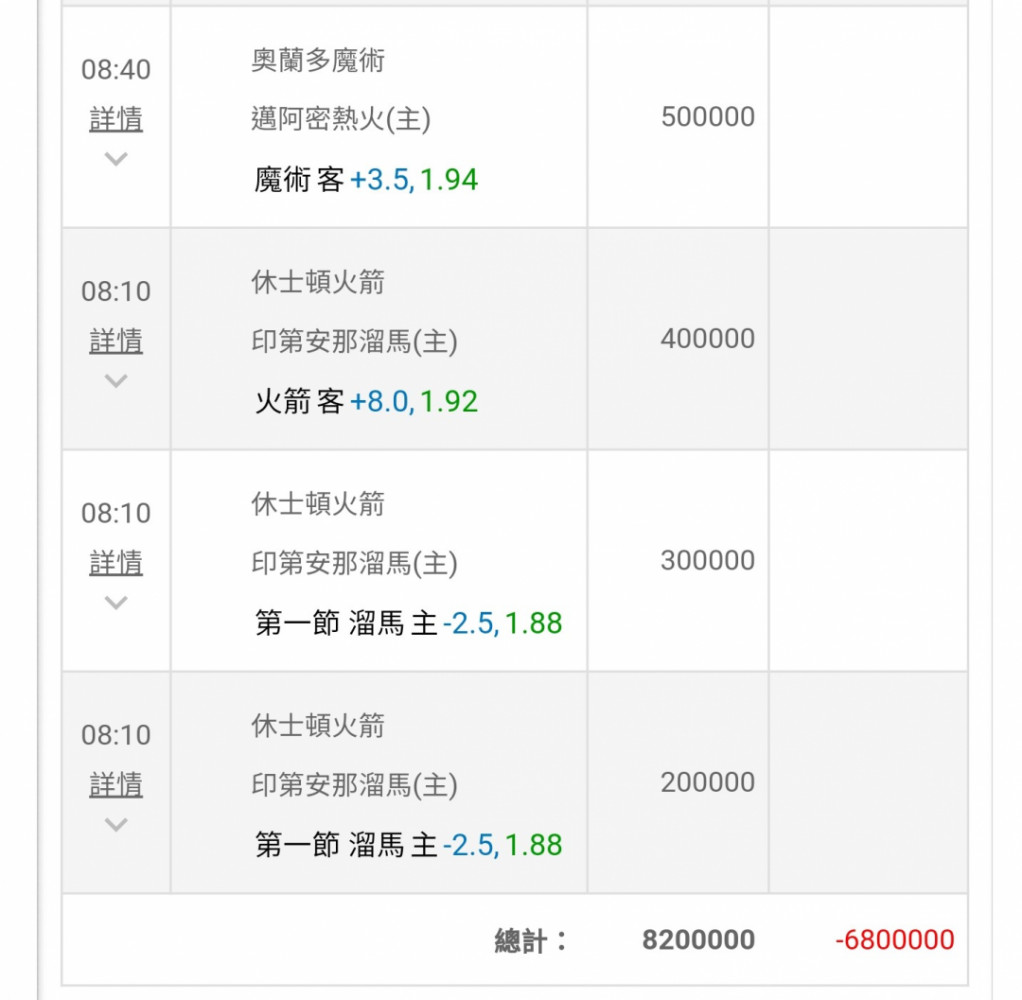The height and width of the screenshot is (1000, 1022).
Task: Expand chevron in the 300000 bet row
Action: (116, 602)
